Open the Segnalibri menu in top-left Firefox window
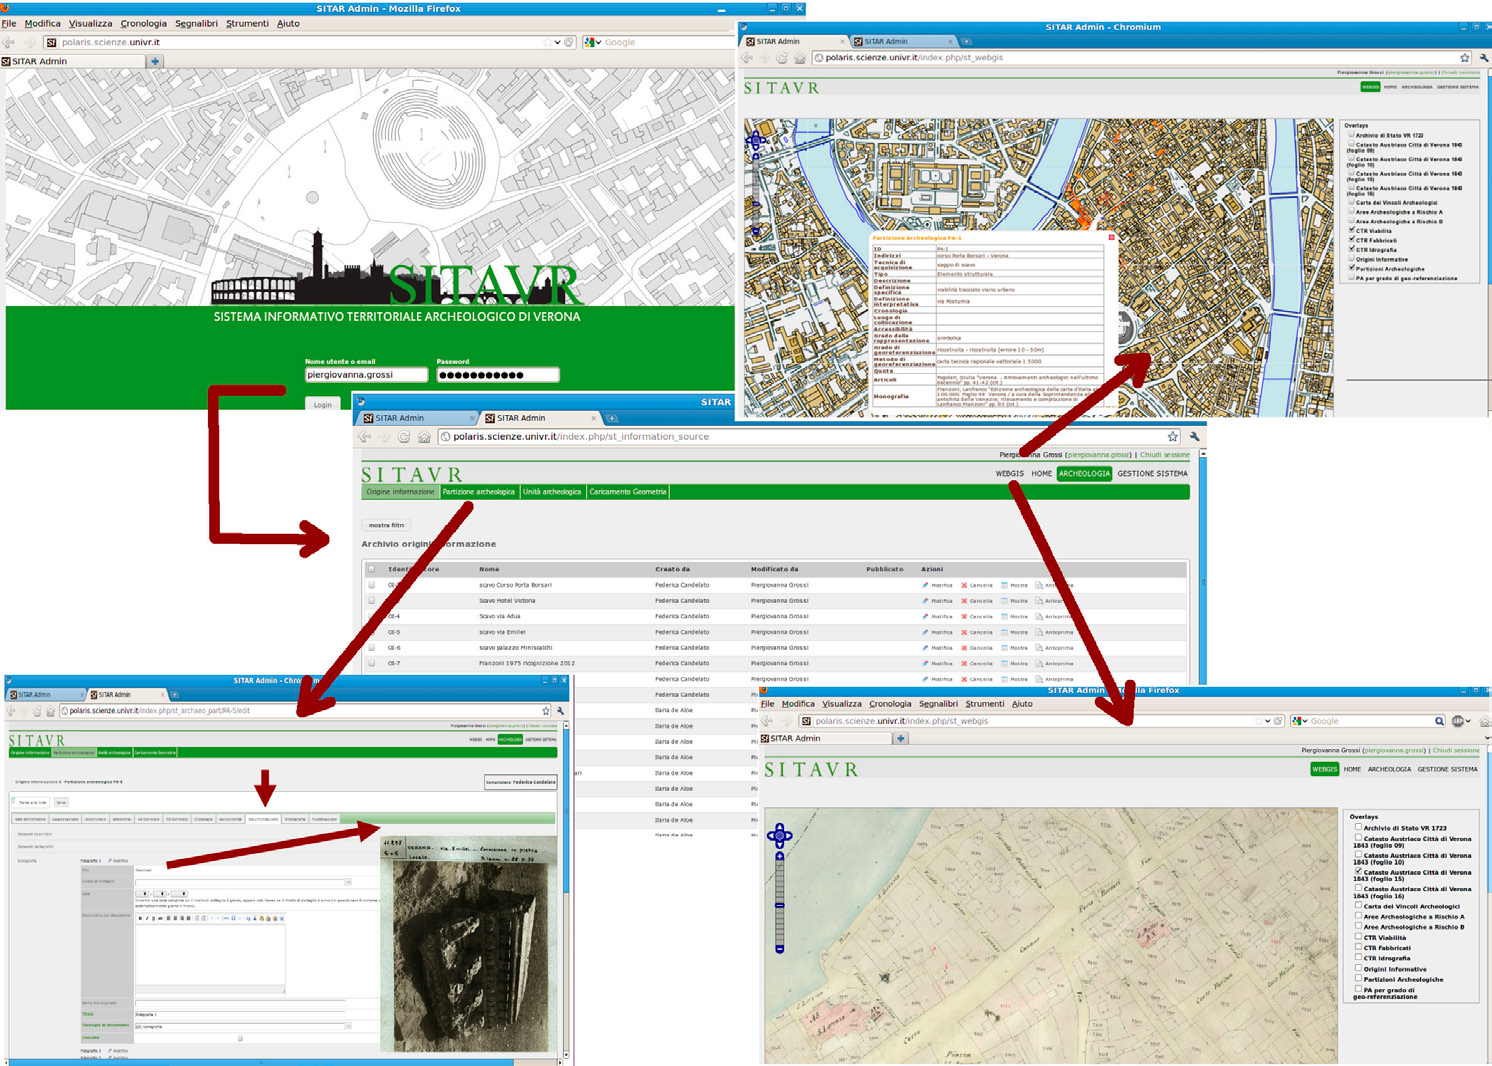The height and width of the screenshot is (1066, 1492). 196,23
